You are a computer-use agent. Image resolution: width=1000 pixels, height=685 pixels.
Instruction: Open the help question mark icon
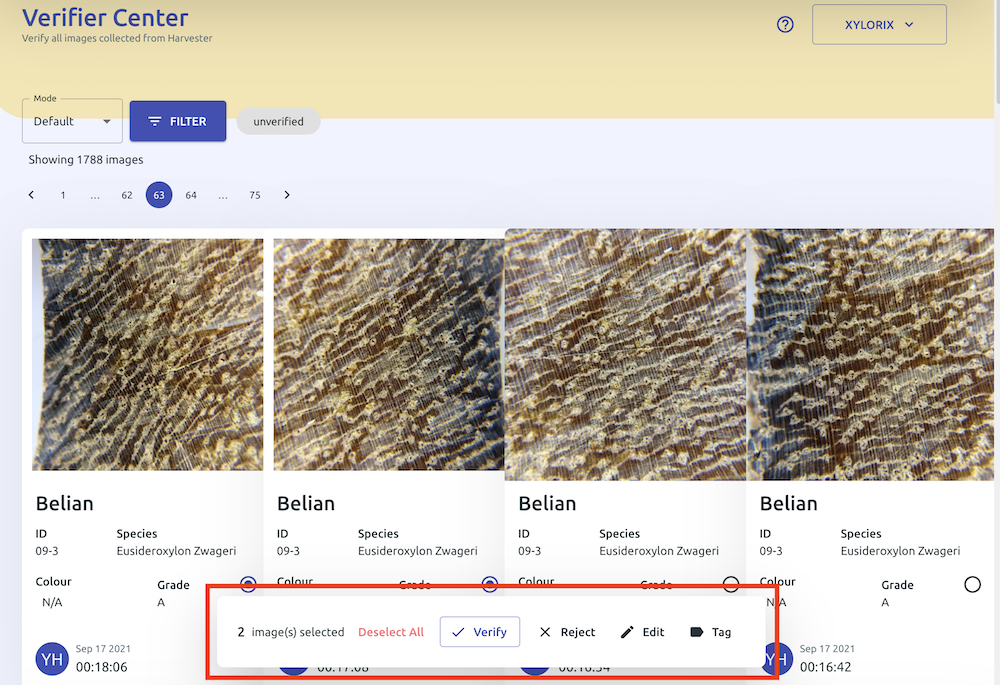click(785, 25)
